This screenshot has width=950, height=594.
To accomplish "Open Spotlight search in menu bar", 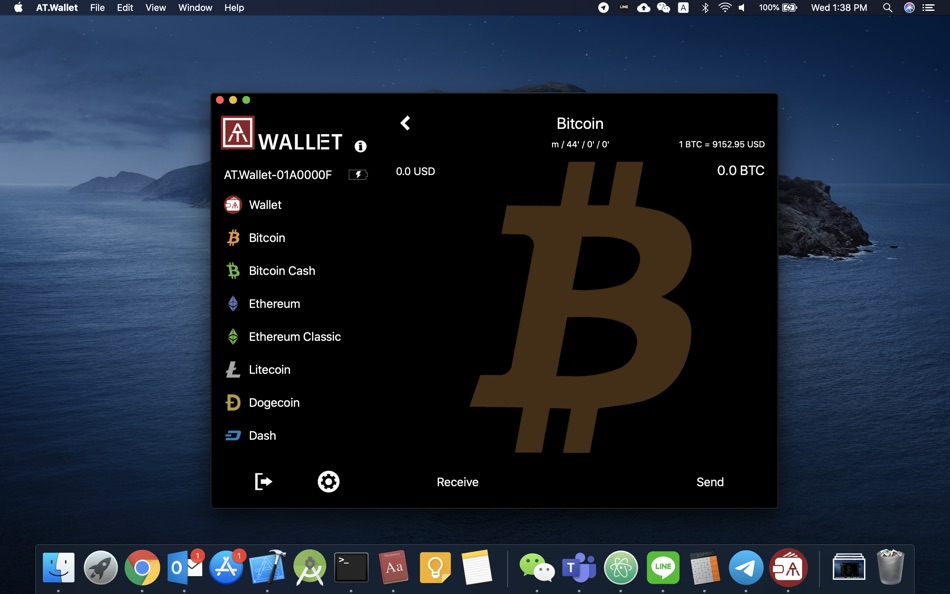I will pos(887,8).
